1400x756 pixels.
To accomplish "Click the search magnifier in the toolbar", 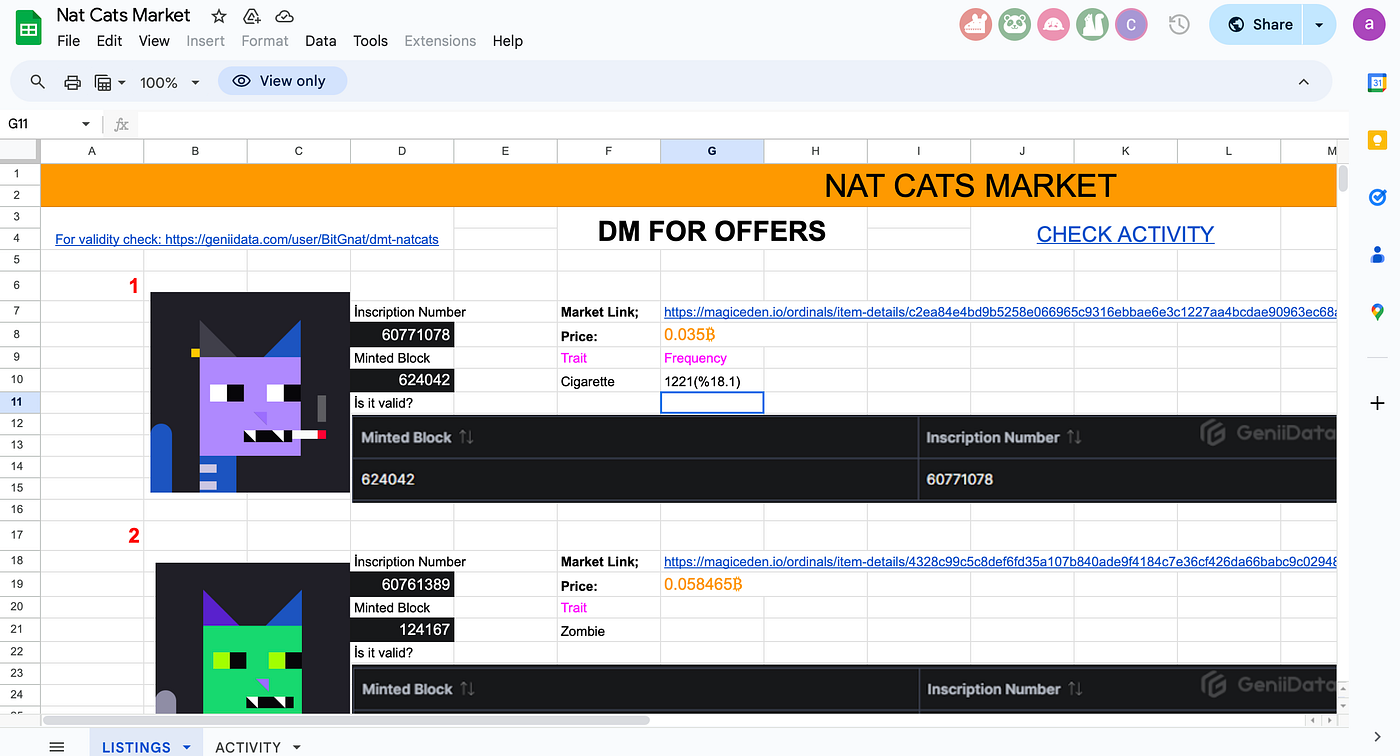I will pyautogui.click(x=38, y=82).
